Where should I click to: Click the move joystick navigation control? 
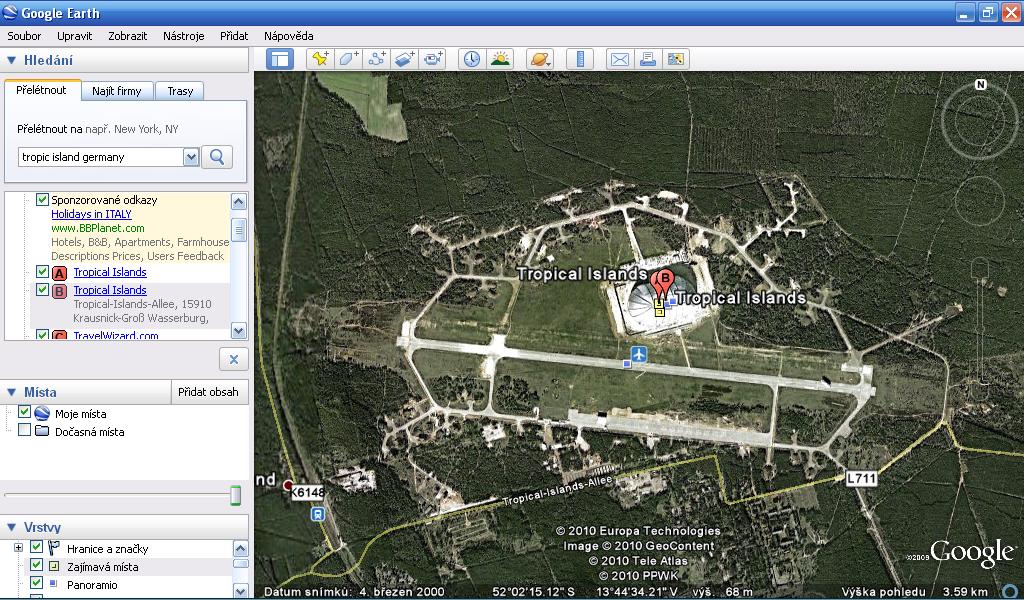click(980, 200)
